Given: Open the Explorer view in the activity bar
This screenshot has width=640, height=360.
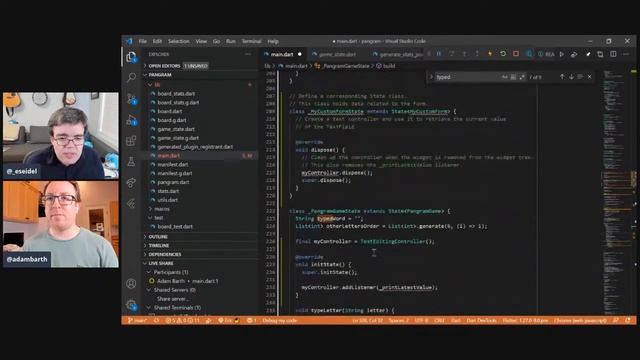Looking at the screenshot, I should click(131, 57).
